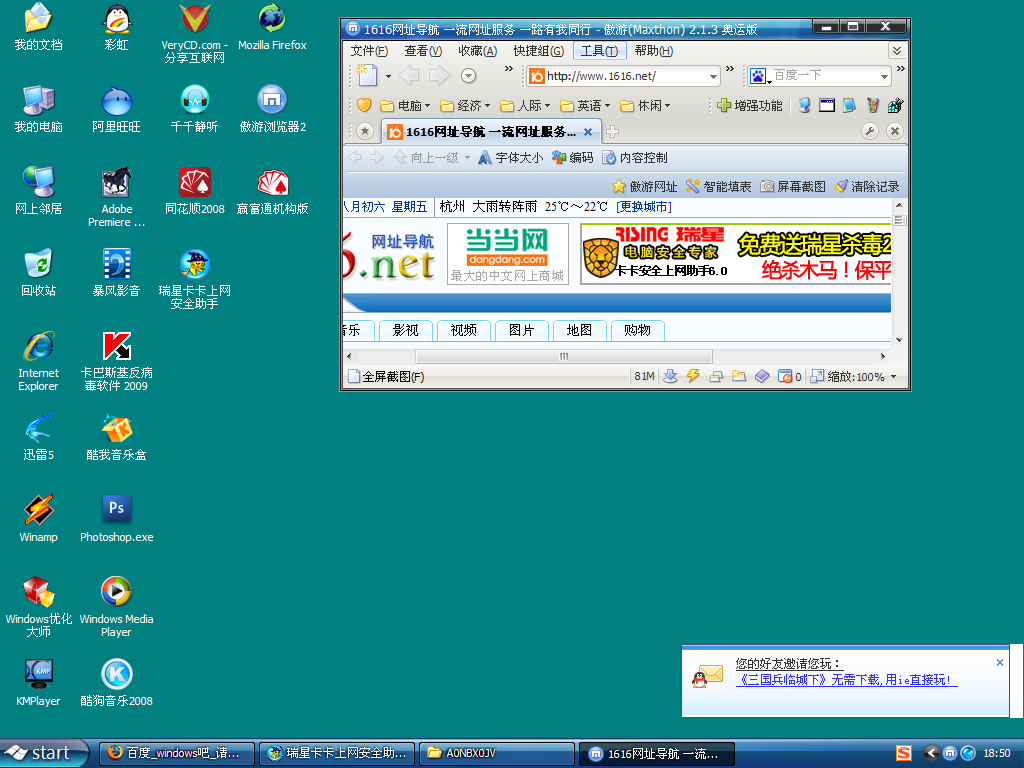This screenshot has width=1024, height=768.
Task: Click the QQ penguin envelope in notification popup
Action: pyautogui.click(x=707, y=677)
